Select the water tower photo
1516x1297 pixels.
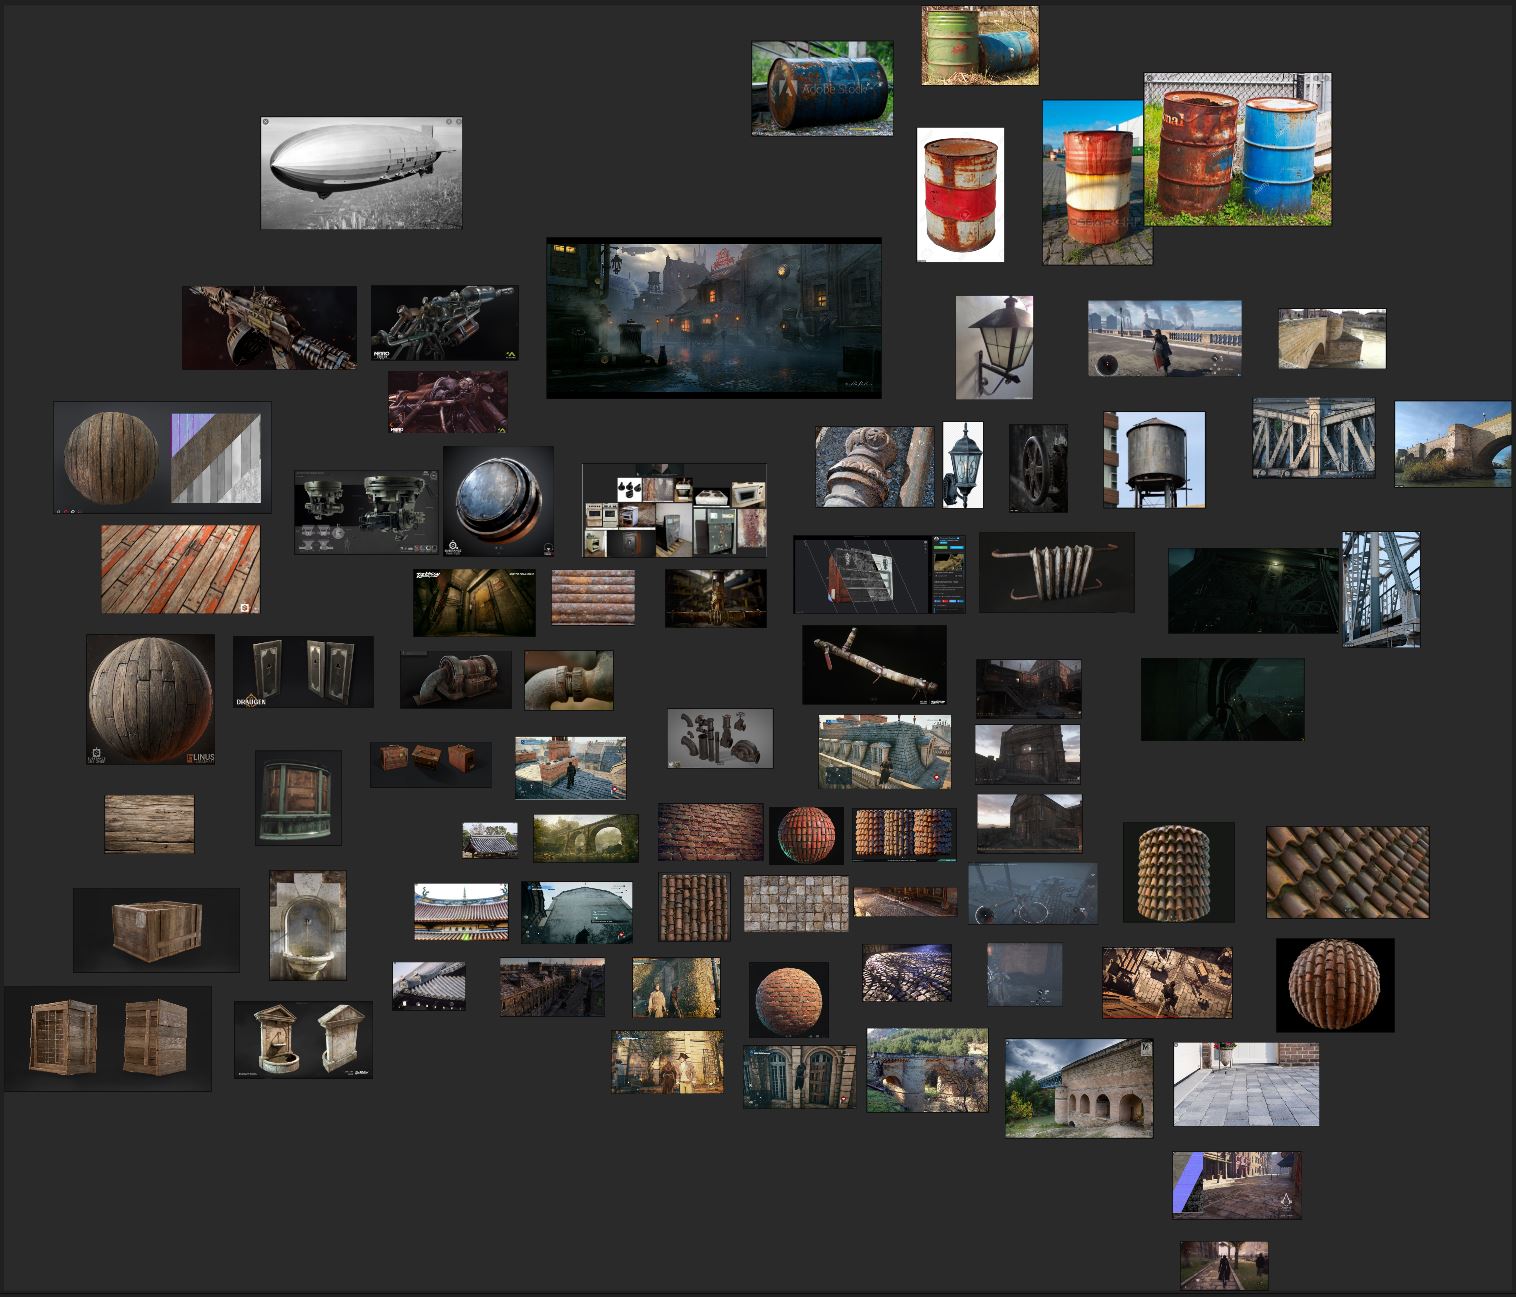(1155, 460)
